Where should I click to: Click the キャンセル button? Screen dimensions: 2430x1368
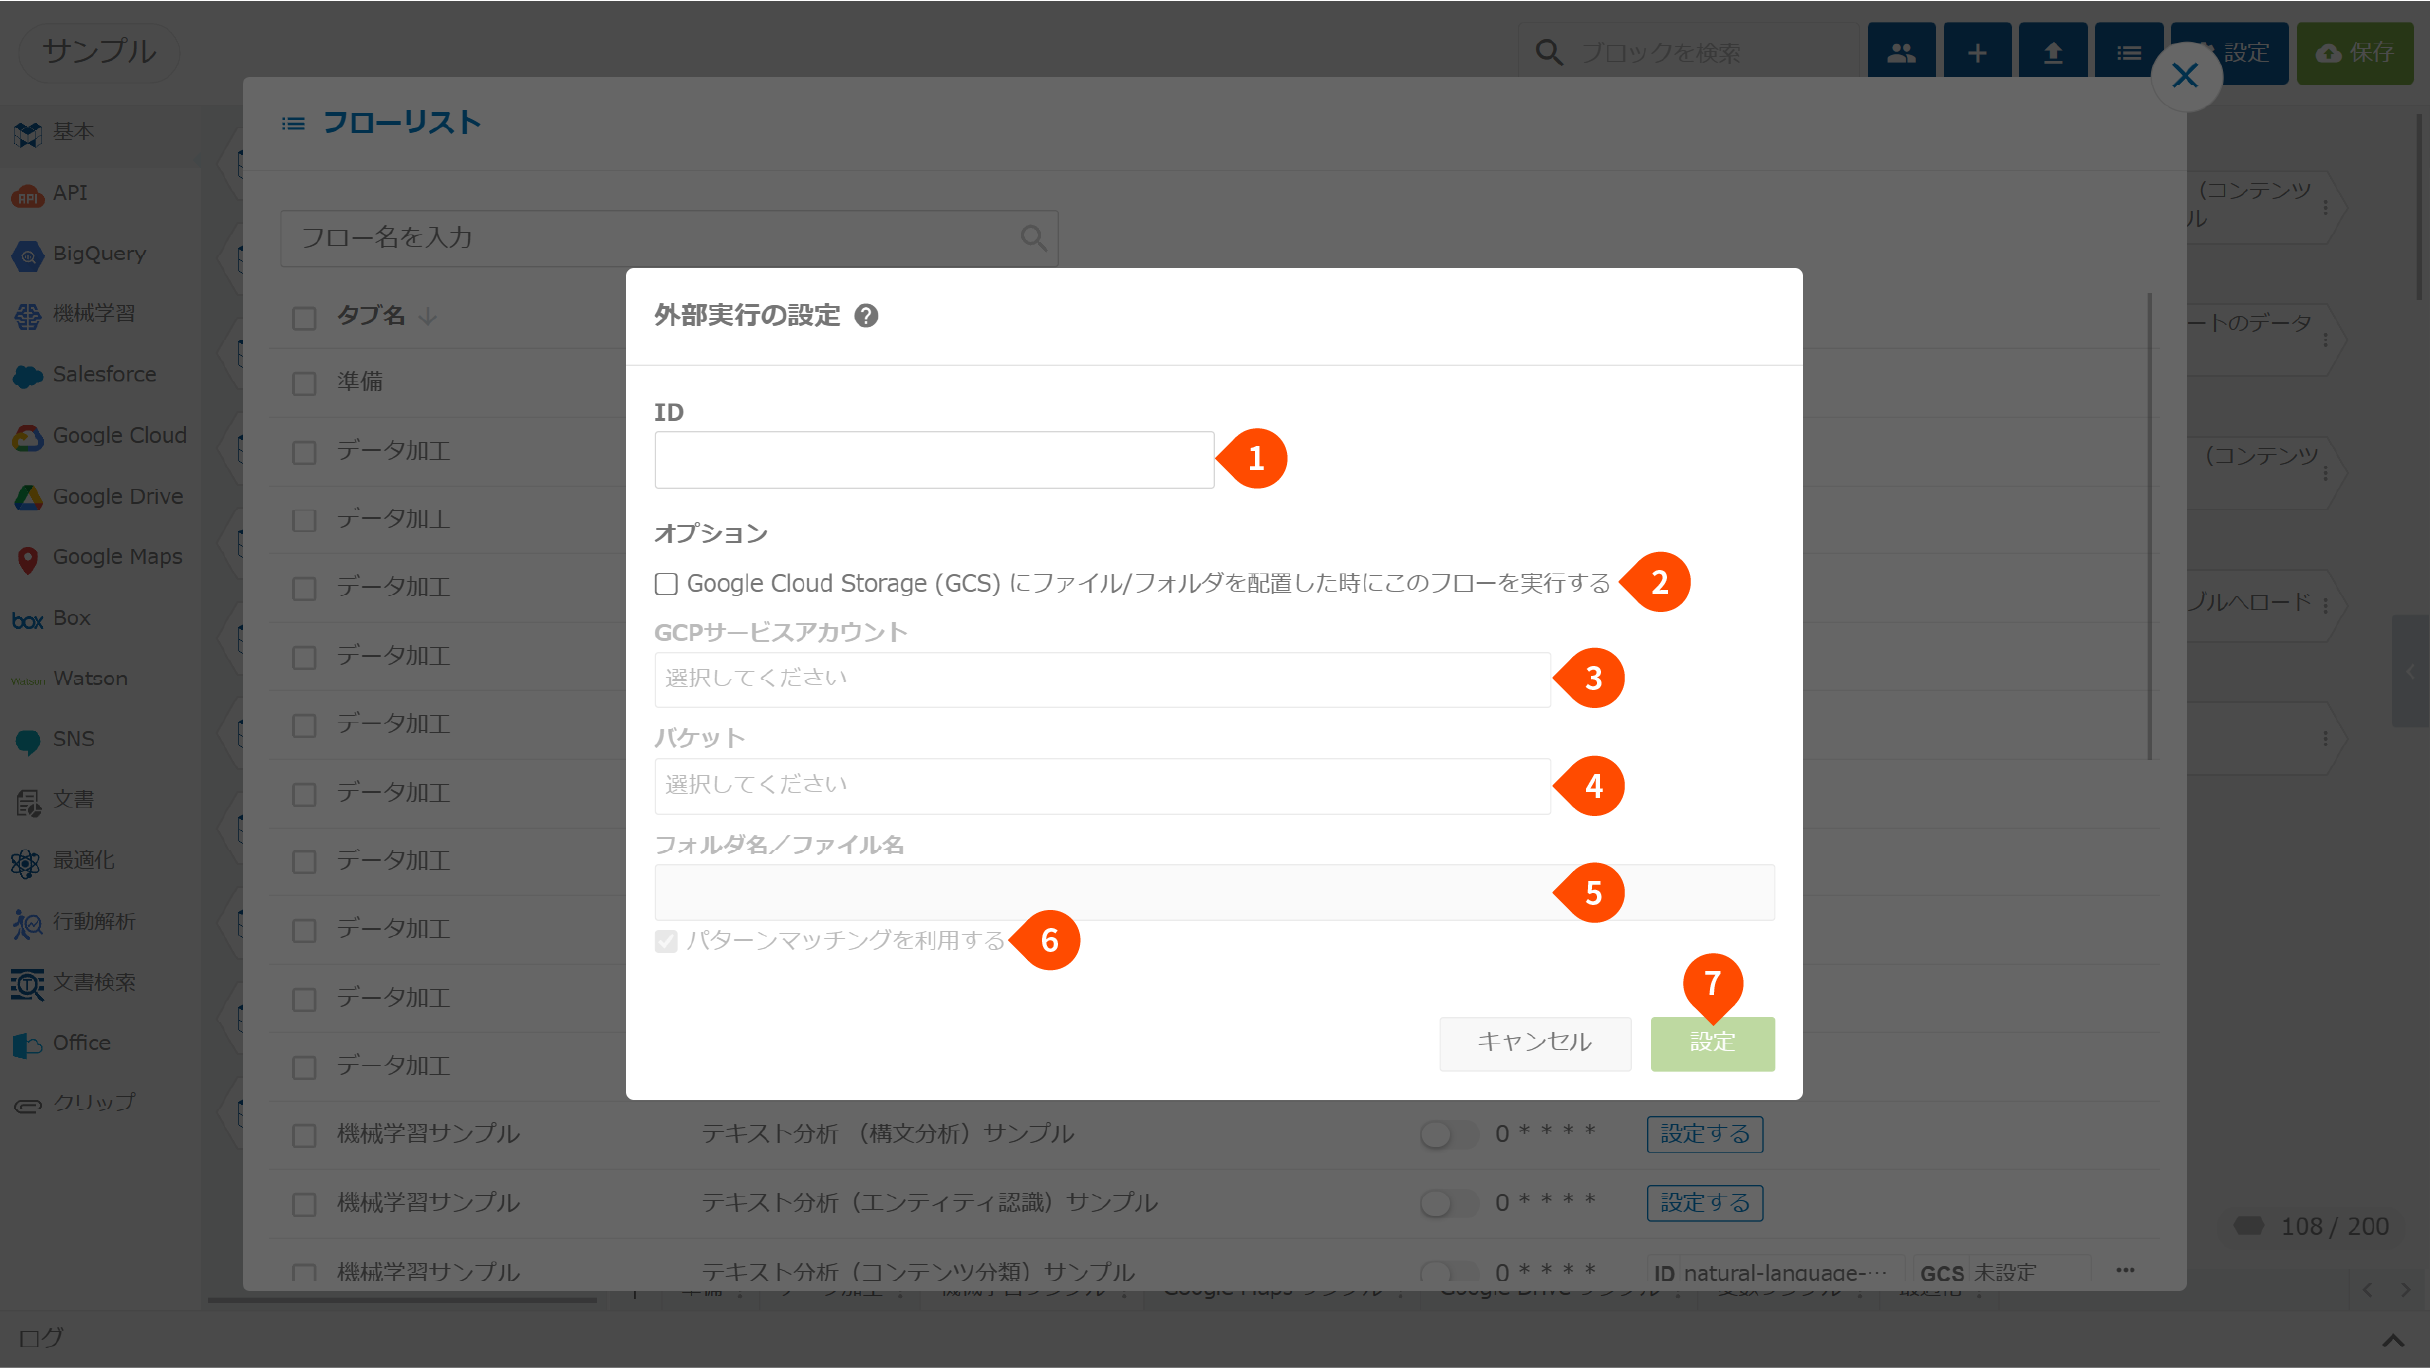(x=1535, y=1043)
